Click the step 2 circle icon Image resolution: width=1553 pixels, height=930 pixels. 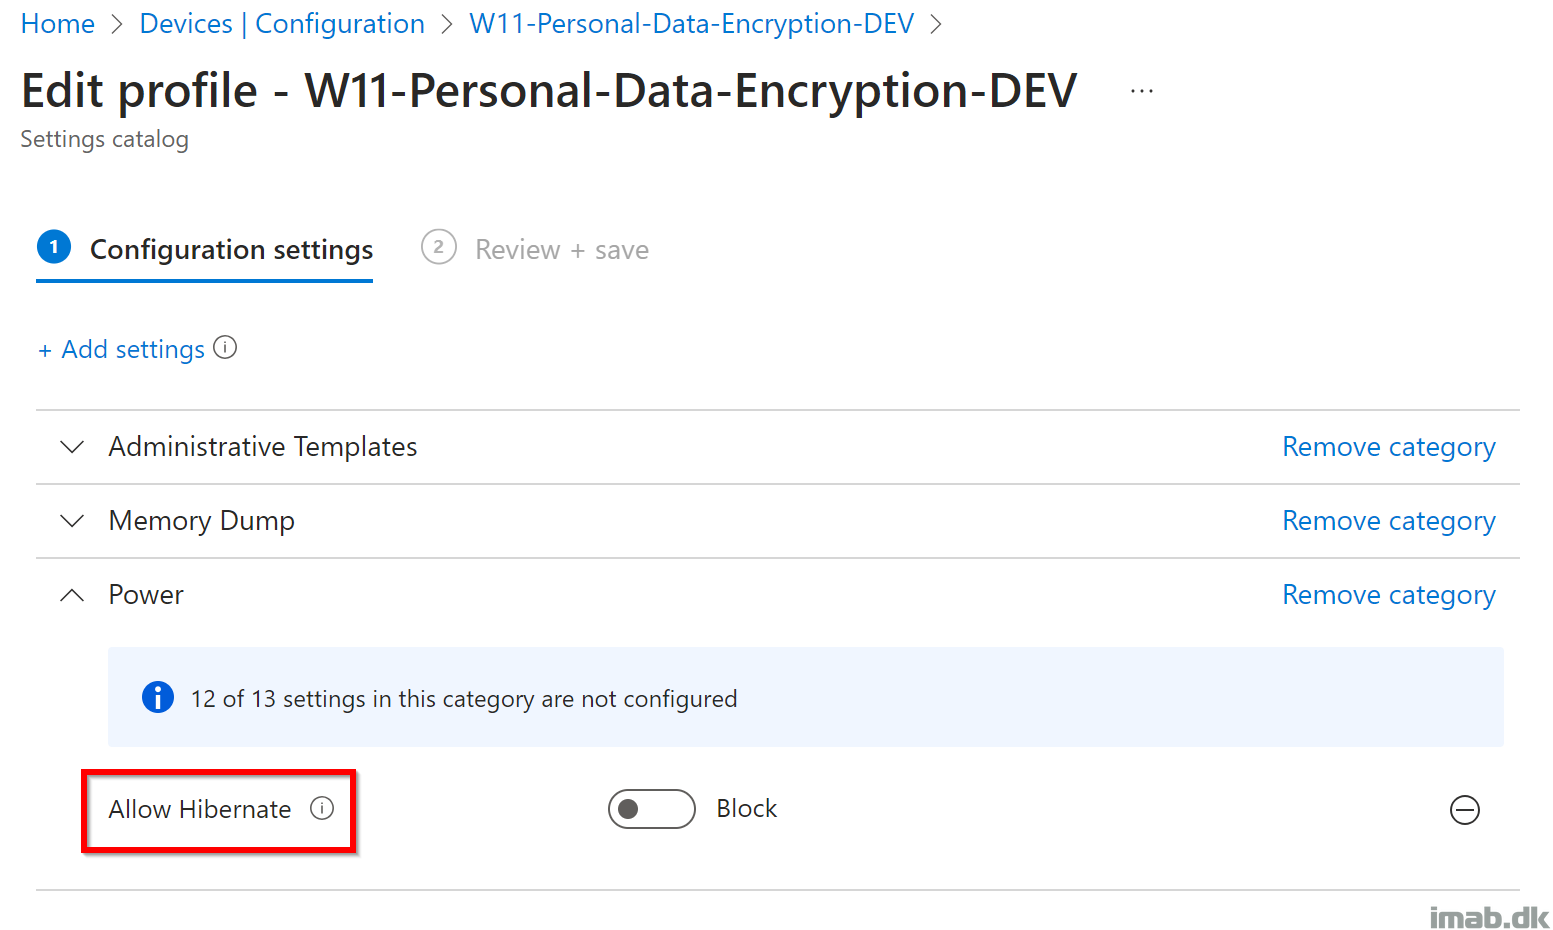439,247
